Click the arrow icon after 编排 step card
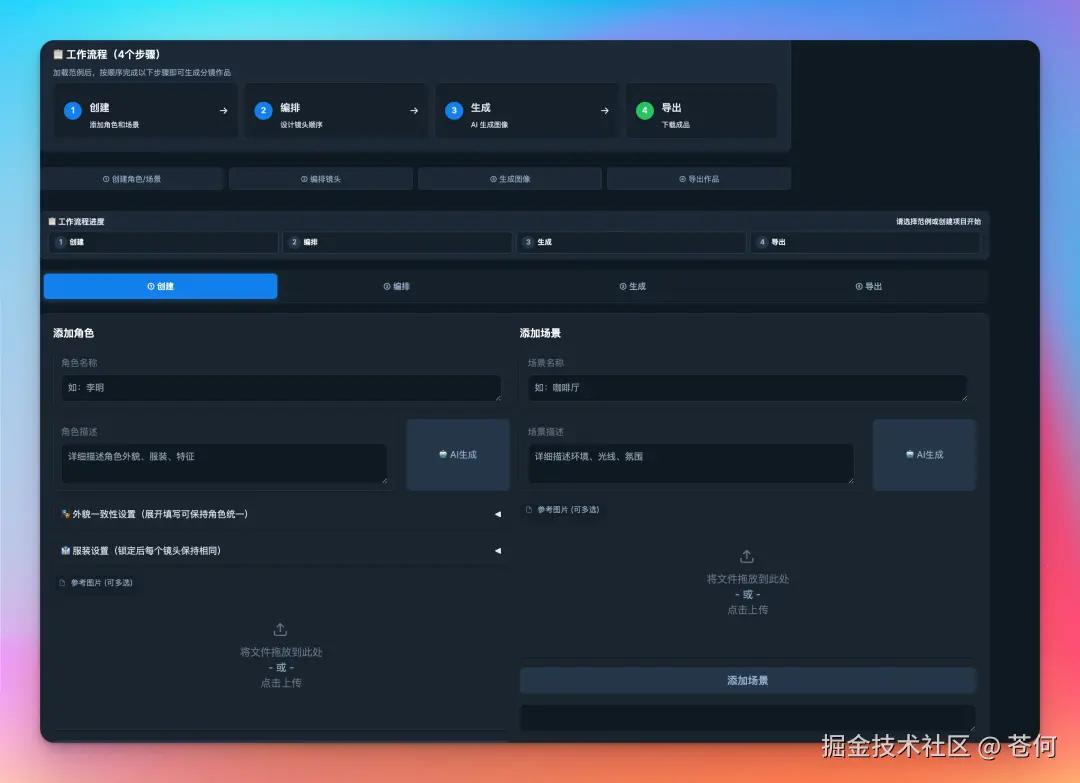Image resolution: width=1080 pixels, height=783 pixels. 414,110
